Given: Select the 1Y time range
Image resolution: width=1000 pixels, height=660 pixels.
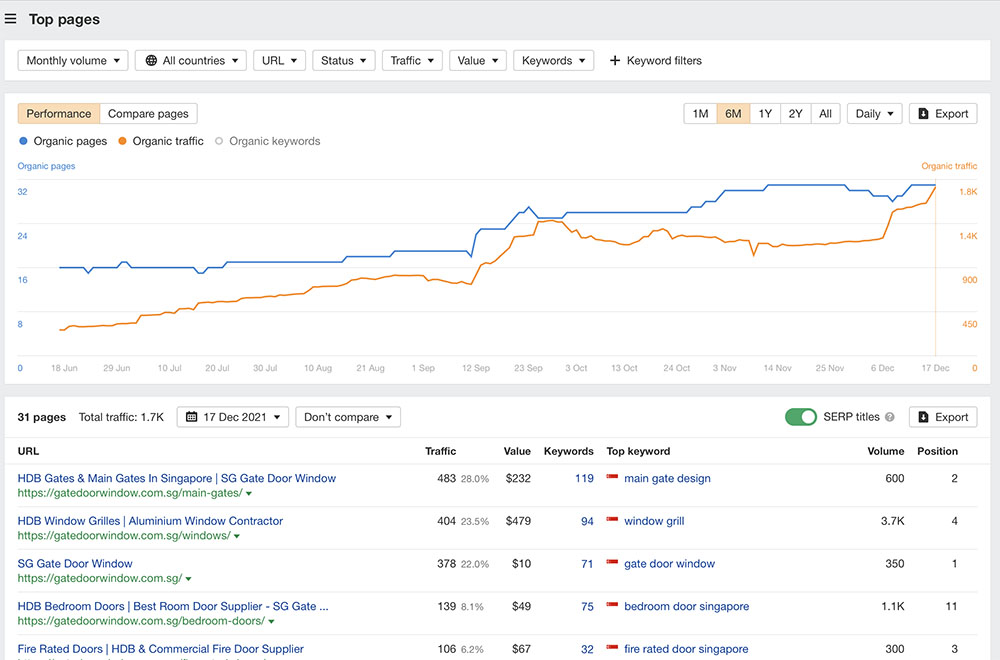Looking at the screenshot, I should (x=765, y=114).
